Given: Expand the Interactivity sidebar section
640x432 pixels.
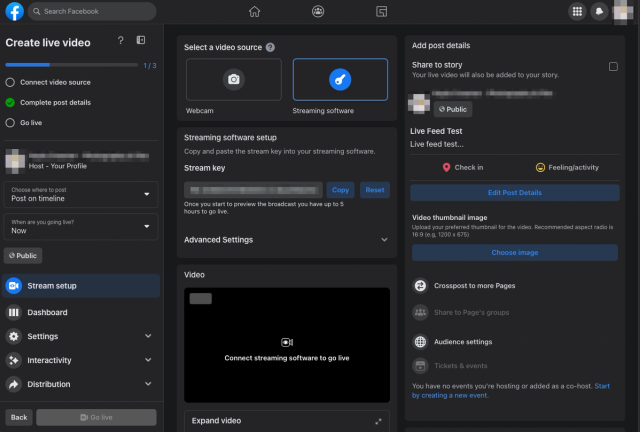Looking at the screenshot, I should click(81, 360).
